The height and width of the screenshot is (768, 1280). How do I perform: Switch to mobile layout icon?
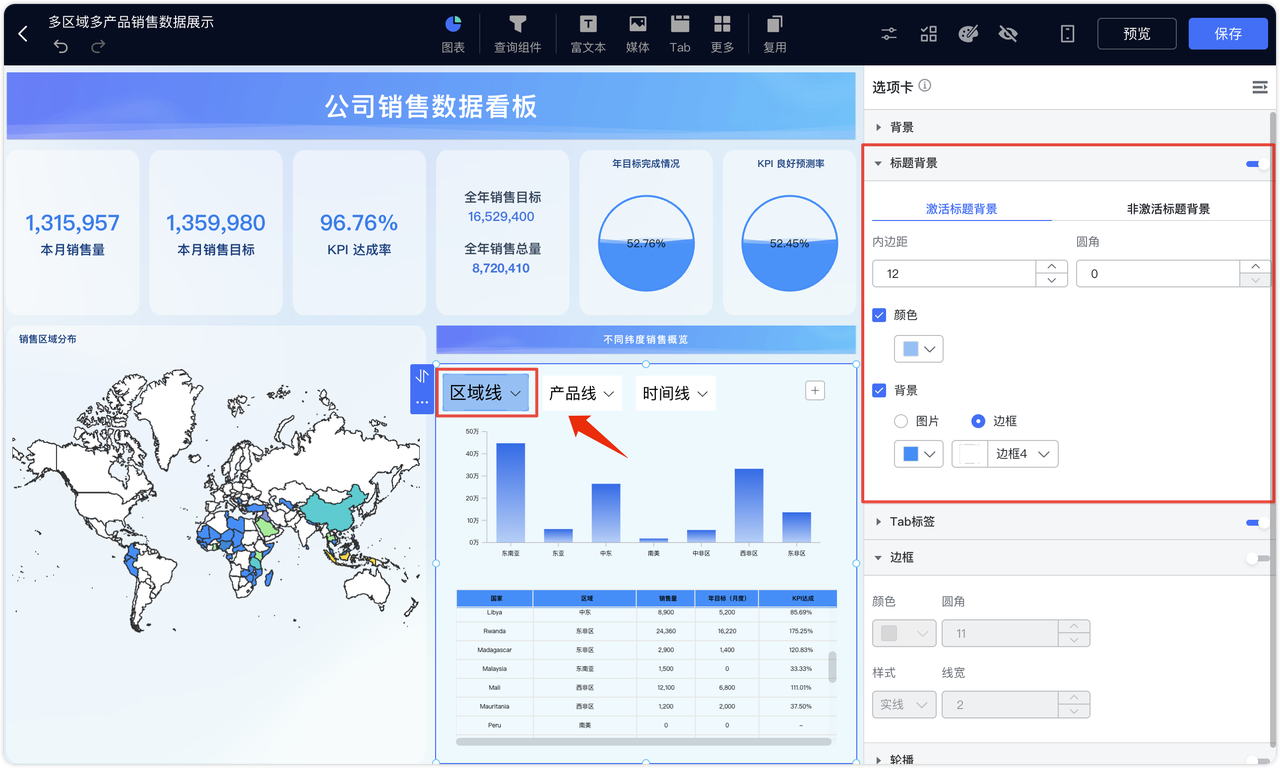pos(1068,34)
